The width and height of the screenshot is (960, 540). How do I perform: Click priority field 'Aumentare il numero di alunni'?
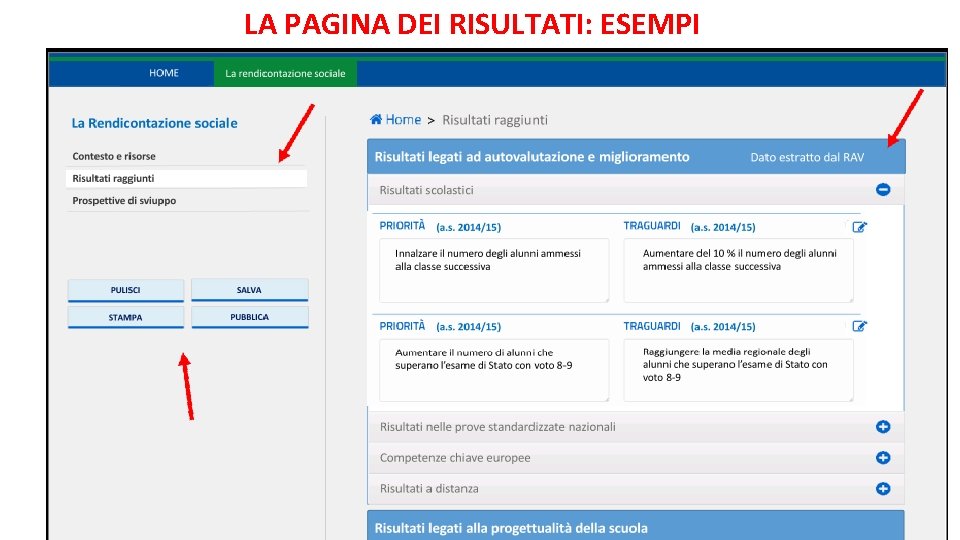point(494,370)
